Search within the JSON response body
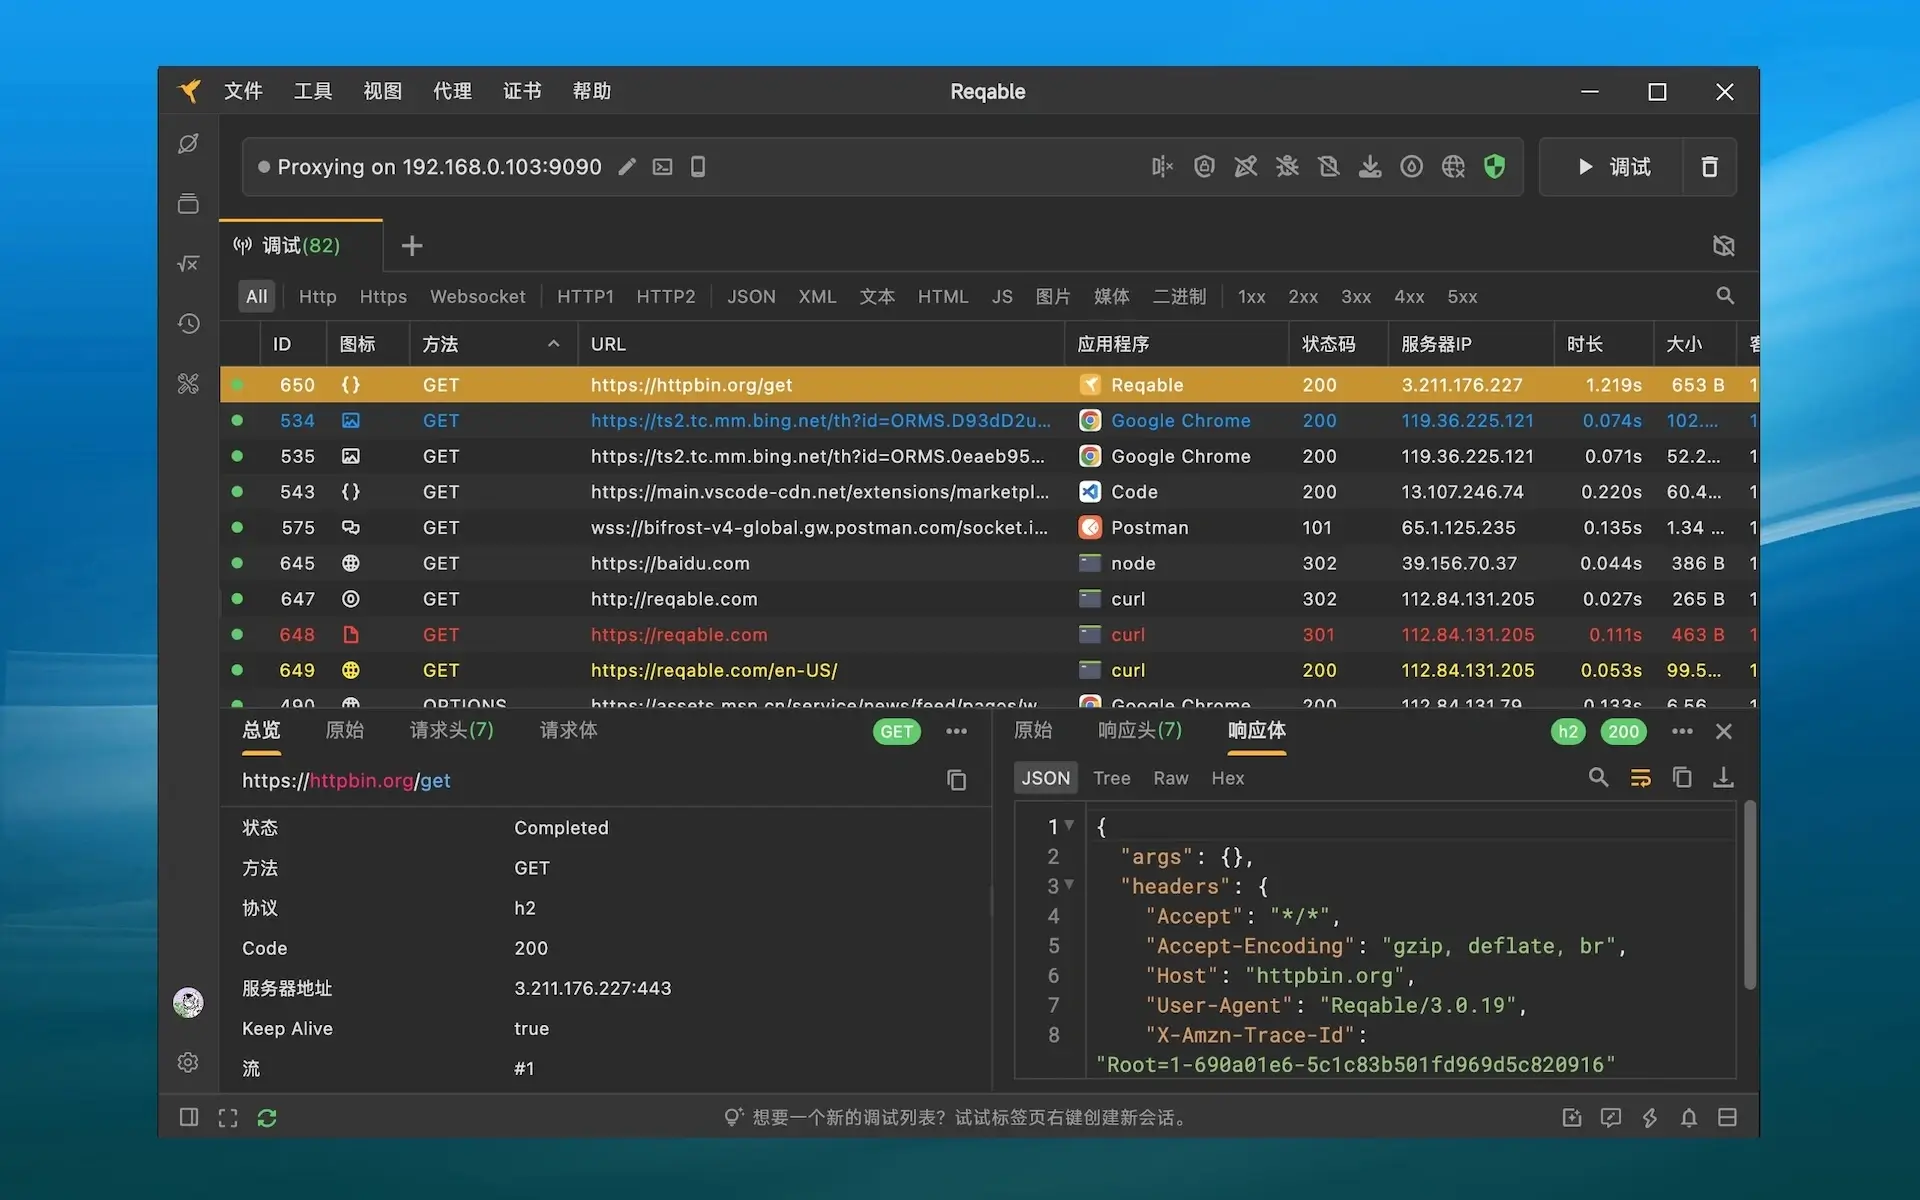 tap(1599, 777)
